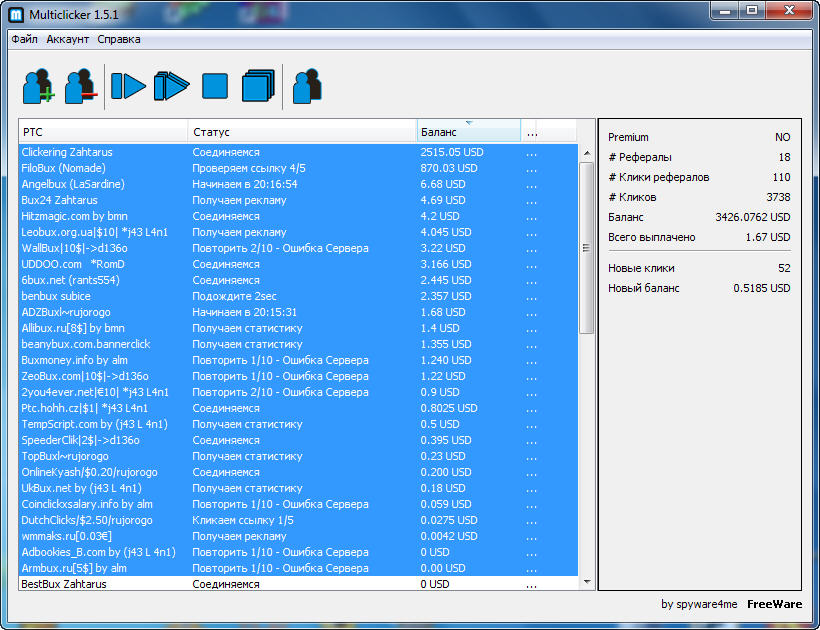Sort the list by the Баланс column header
Image resolution: width=820 pixels, height=630 pixels.
(x=469, y=132)
